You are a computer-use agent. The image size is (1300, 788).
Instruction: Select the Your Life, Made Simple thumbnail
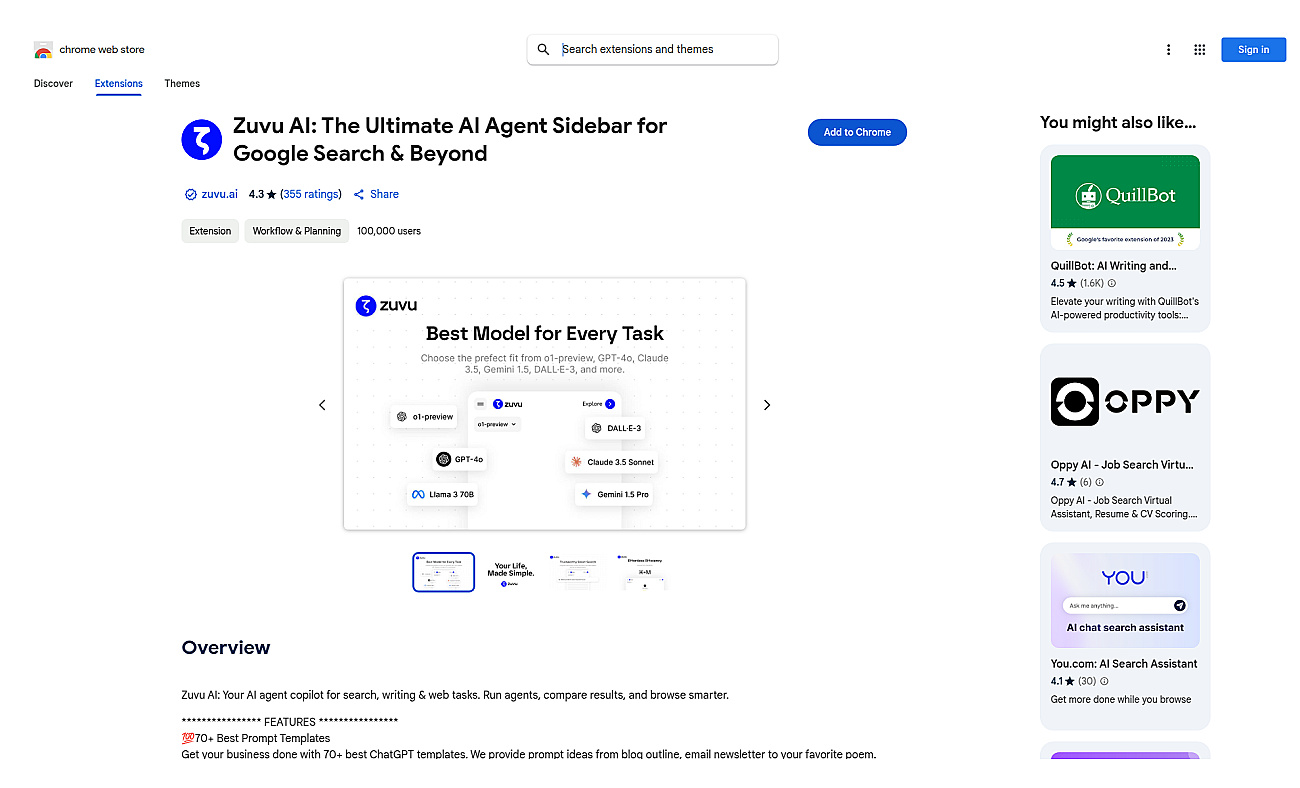tap(511, 572)
